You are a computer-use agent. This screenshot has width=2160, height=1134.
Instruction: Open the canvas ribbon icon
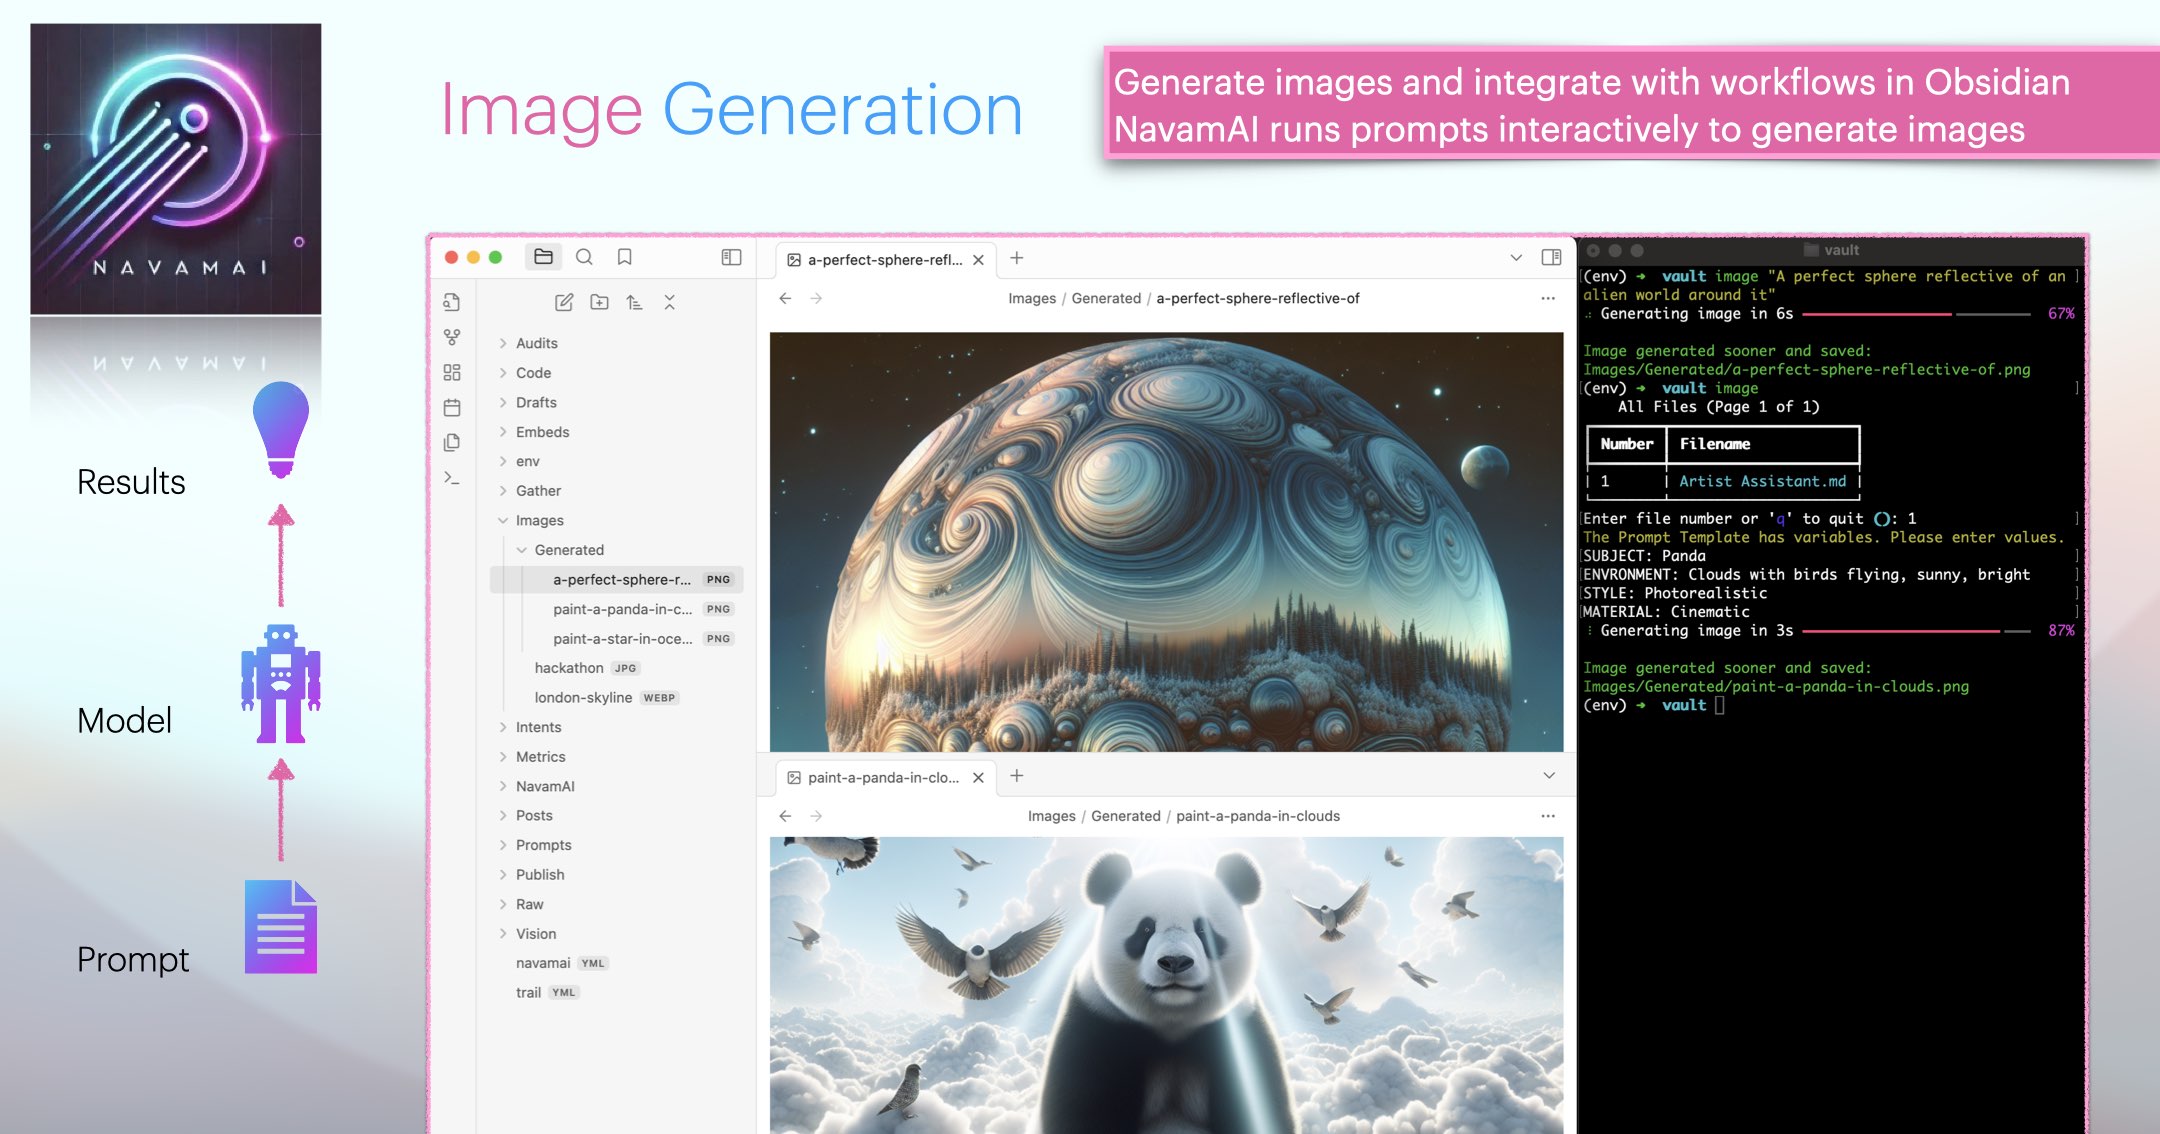coord(452,372)
